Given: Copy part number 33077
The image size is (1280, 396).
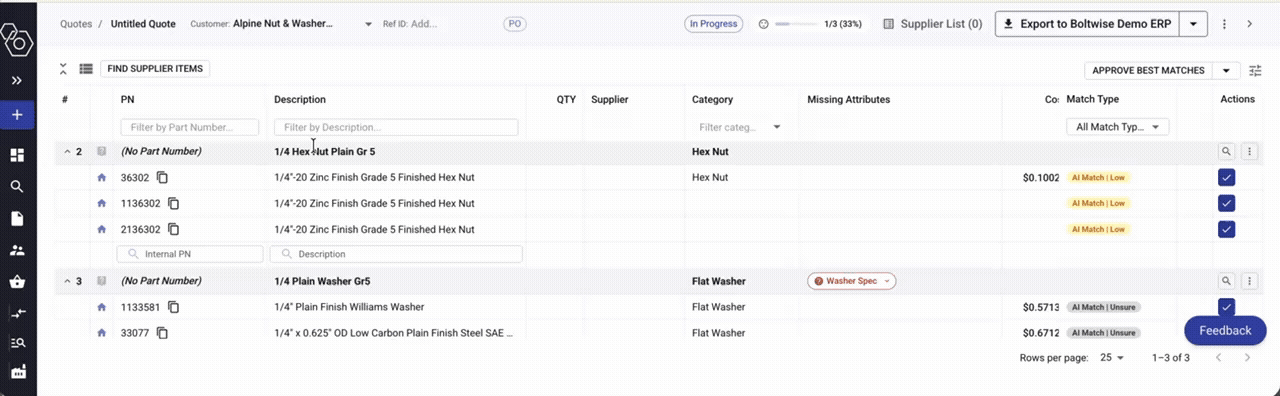Looking at the screenshot, I should click(x=162, y=333).
